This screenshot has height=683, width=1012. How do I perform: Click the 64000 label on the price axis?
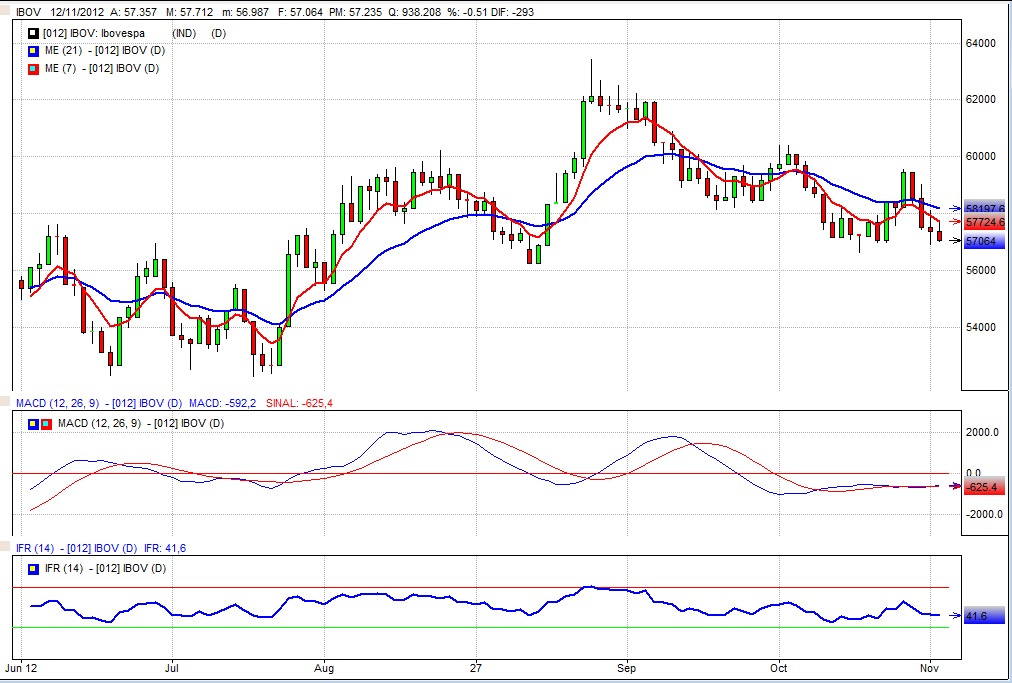[x=982, y=44]
